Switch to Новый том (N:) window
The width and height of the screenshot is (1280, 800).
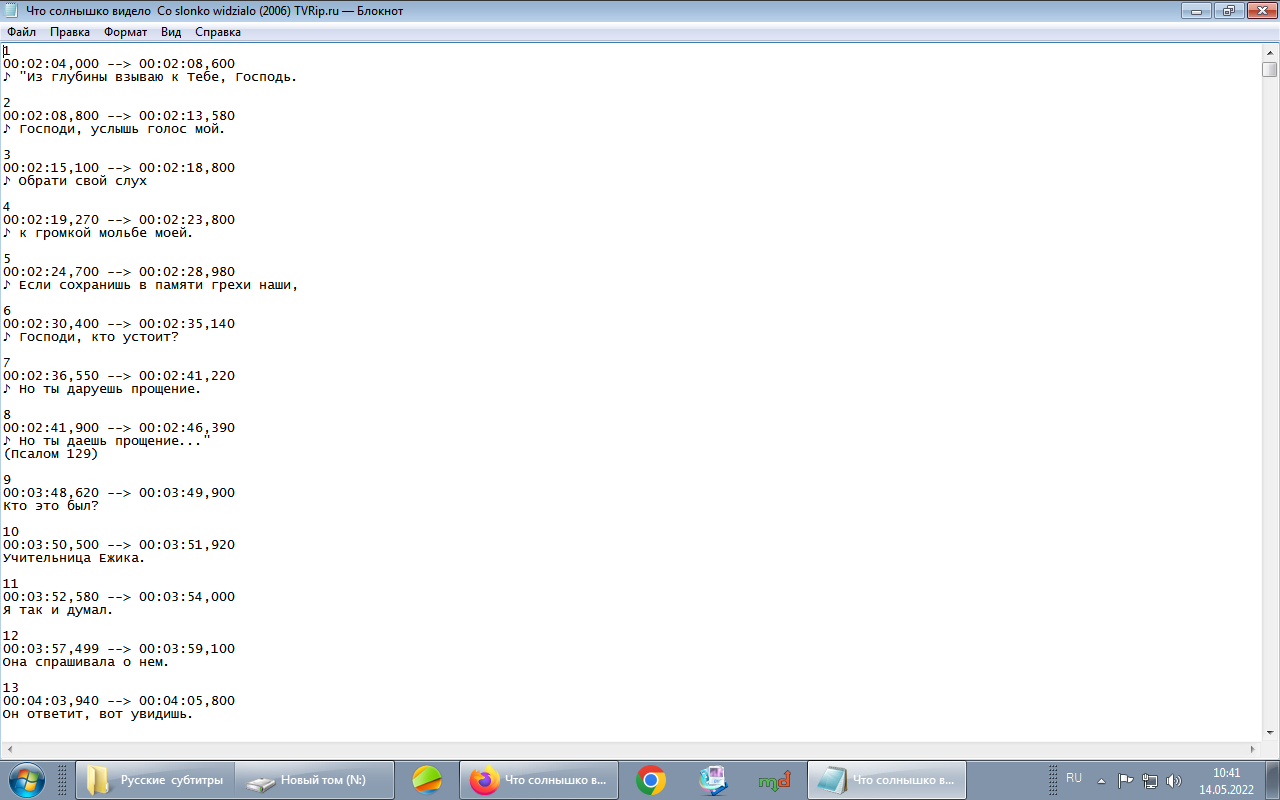[314, 780]
